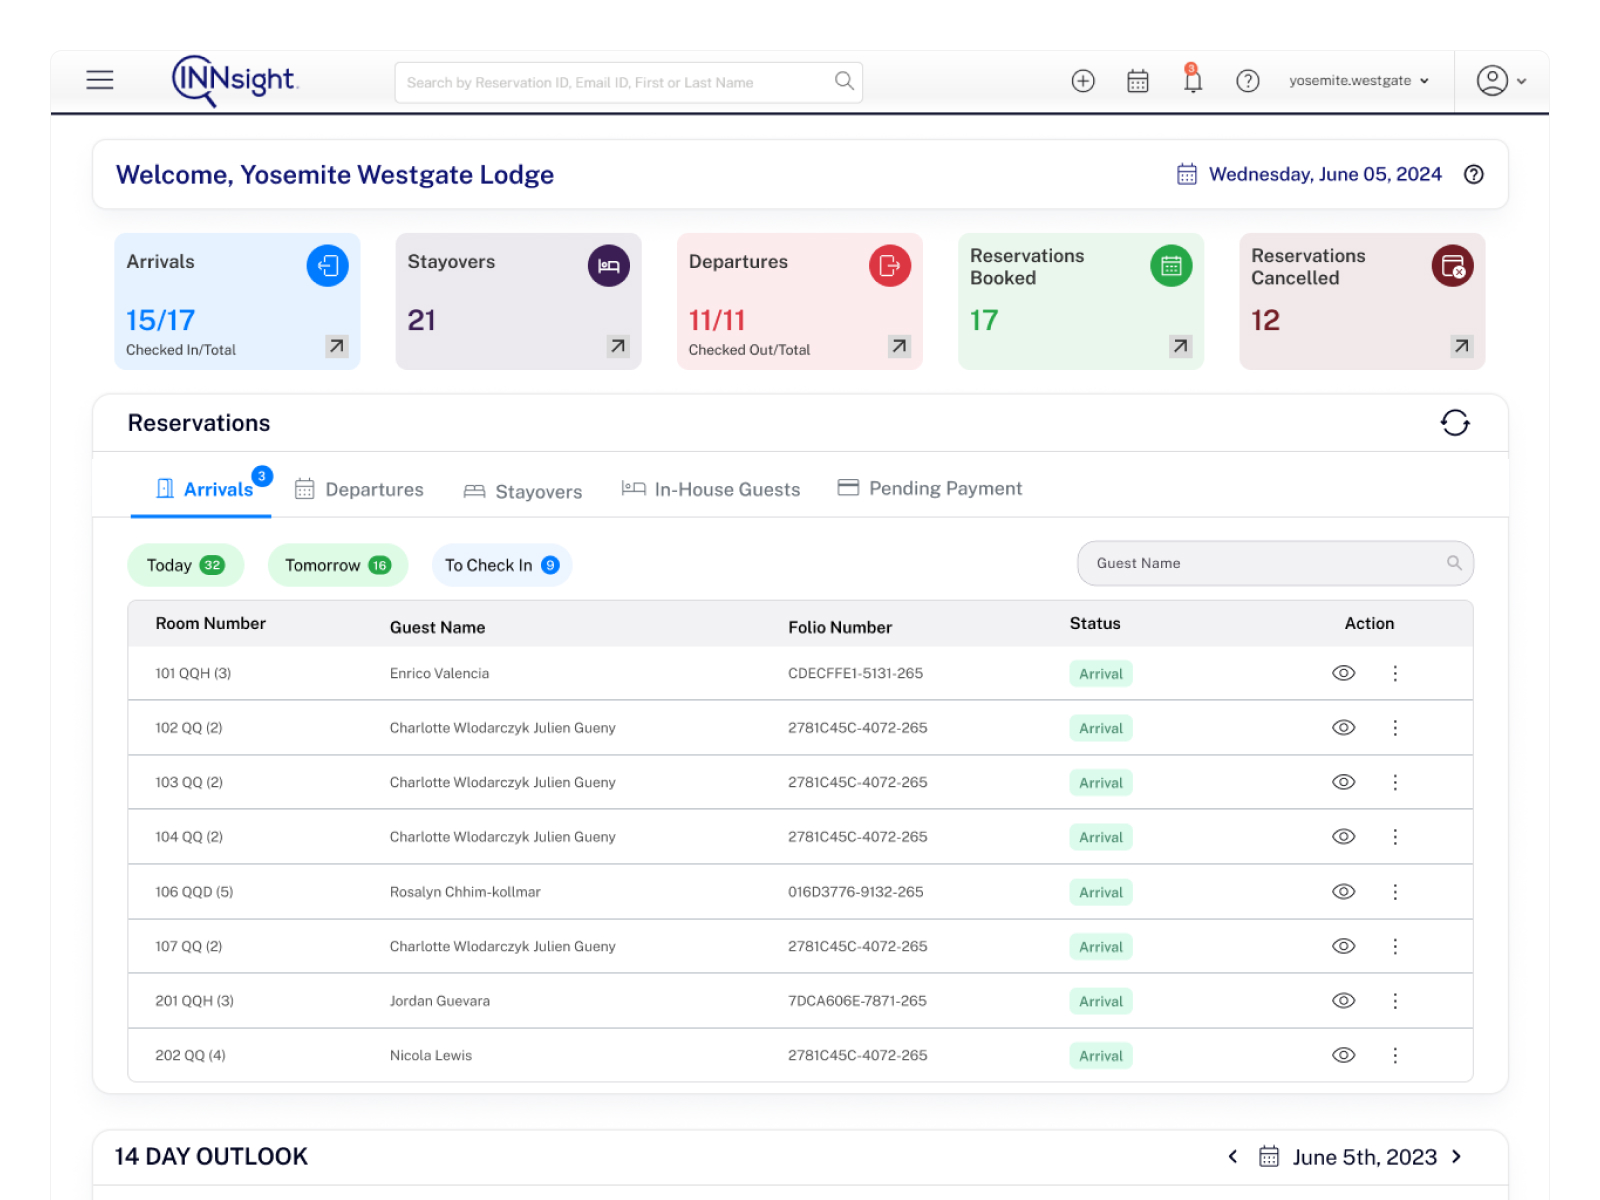View reservation for room 104 QQ
1600x1200 pixels.
(1344, 837)
